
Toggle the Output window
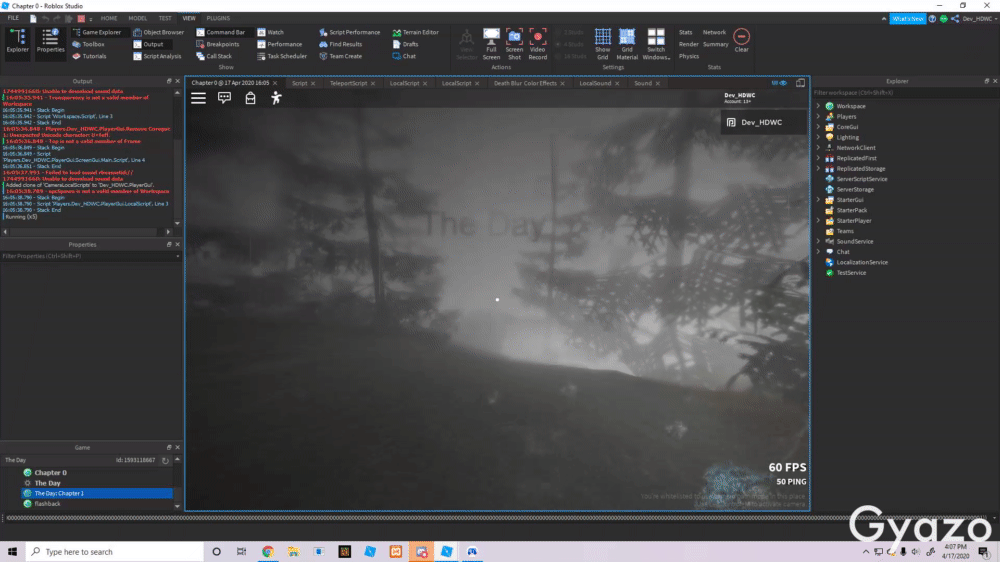pyautogui.click(x=148, y=44)
